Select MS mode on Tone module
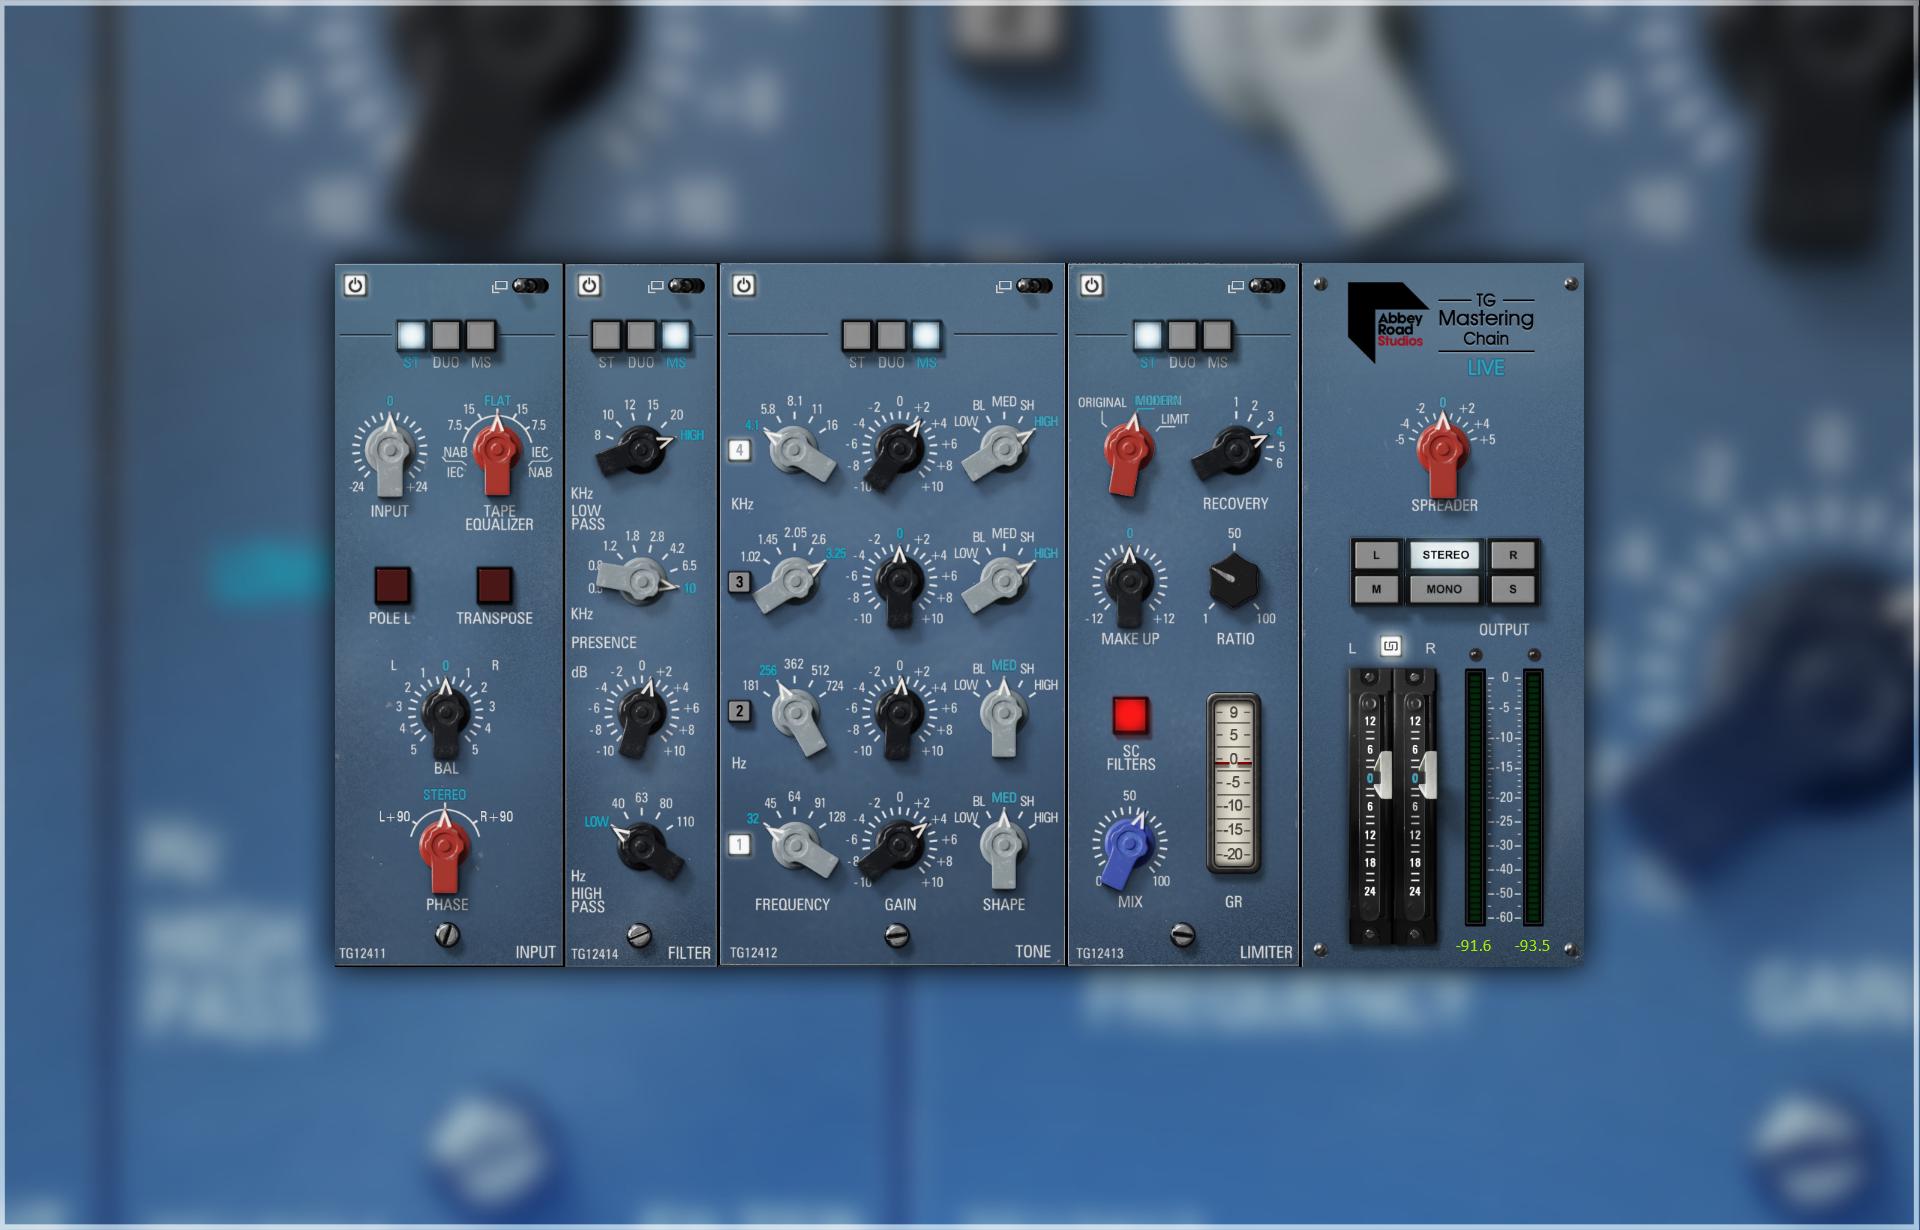Screen dimensions: 1920x1230 coord(926,335)
